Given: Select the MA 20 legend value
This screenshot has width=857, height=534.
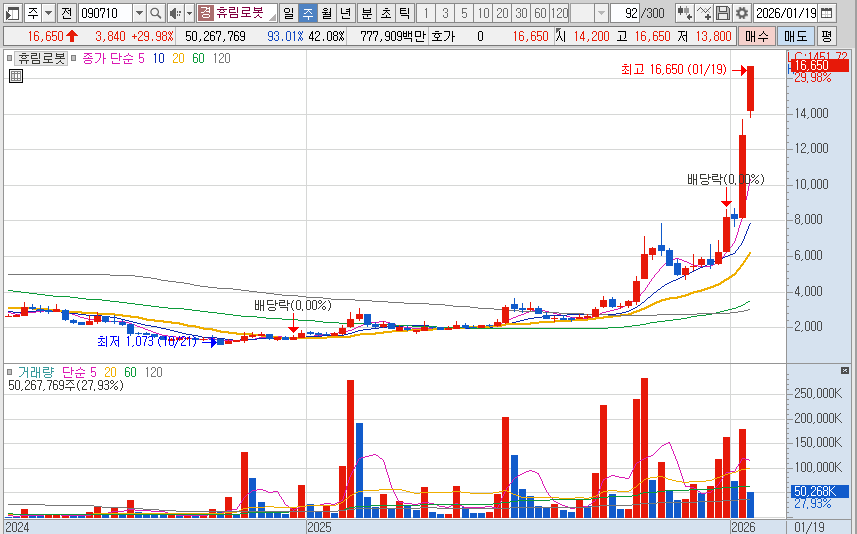Looking at the screenshot, I should 178,58.
